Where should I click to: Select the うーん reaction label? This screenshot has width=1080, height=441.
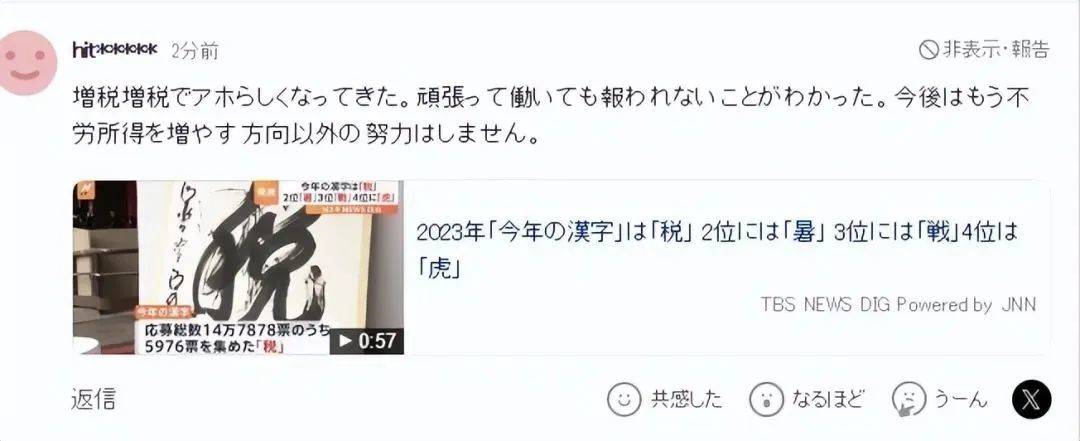[960, 399]
